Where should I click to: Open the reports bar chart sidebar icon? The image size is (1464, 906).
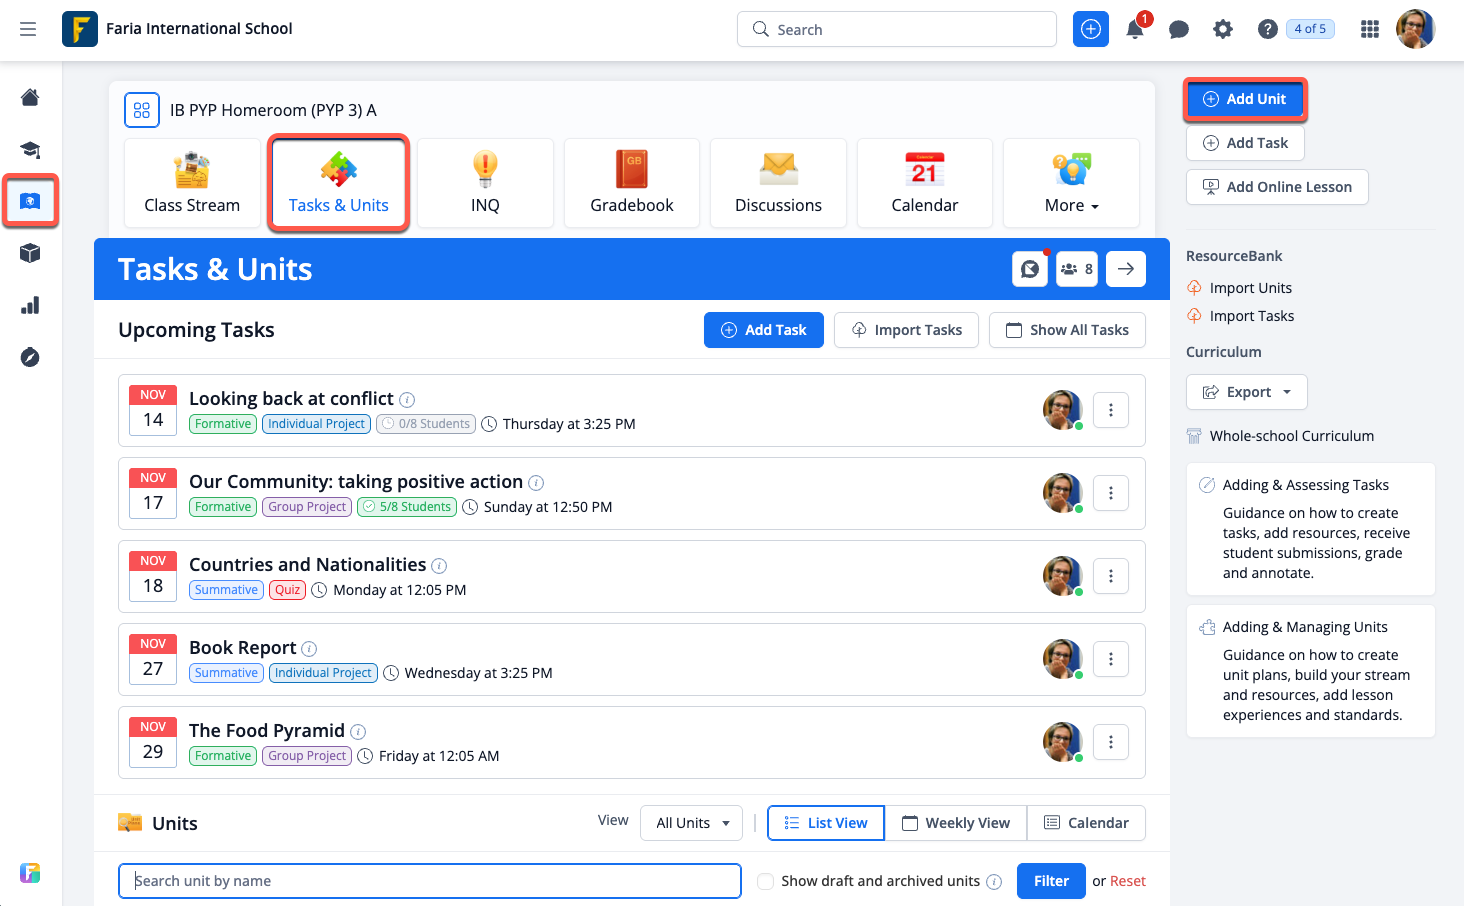[30, 305]
